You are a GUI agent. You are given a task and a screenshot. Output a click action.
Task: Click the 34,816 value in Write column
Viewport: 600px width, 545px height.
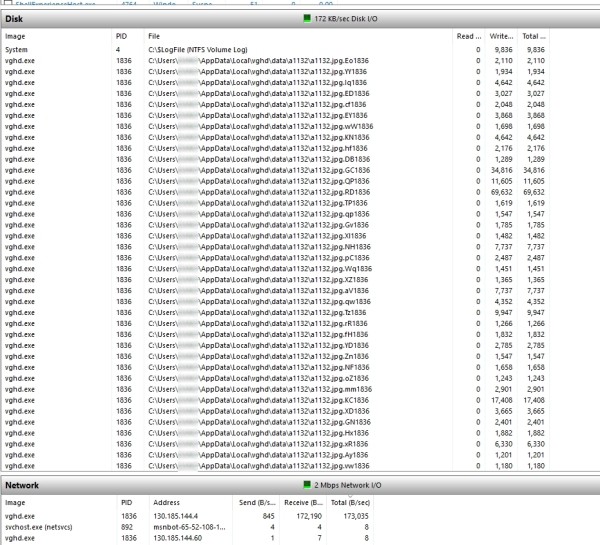(502, 170)
